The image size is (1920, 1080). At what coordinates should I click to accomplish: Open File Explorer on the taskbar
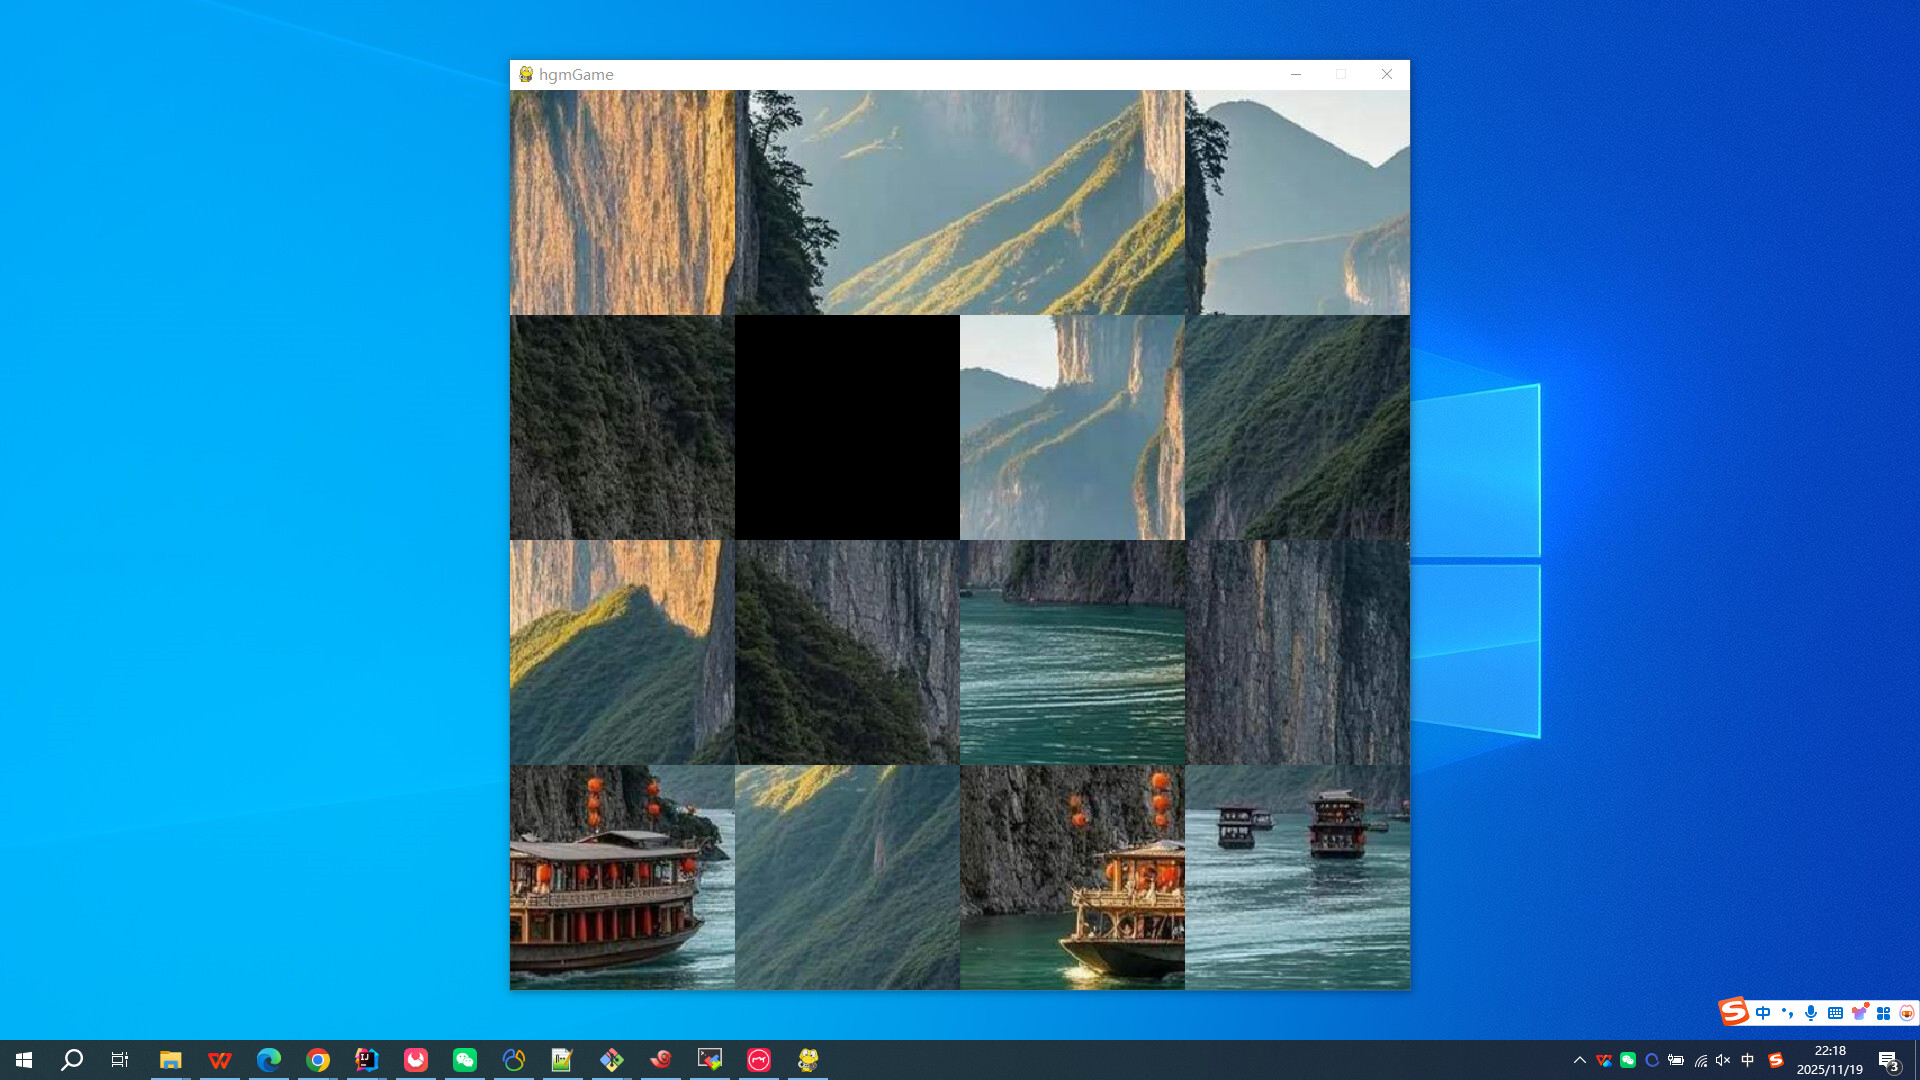point(170,1062)
